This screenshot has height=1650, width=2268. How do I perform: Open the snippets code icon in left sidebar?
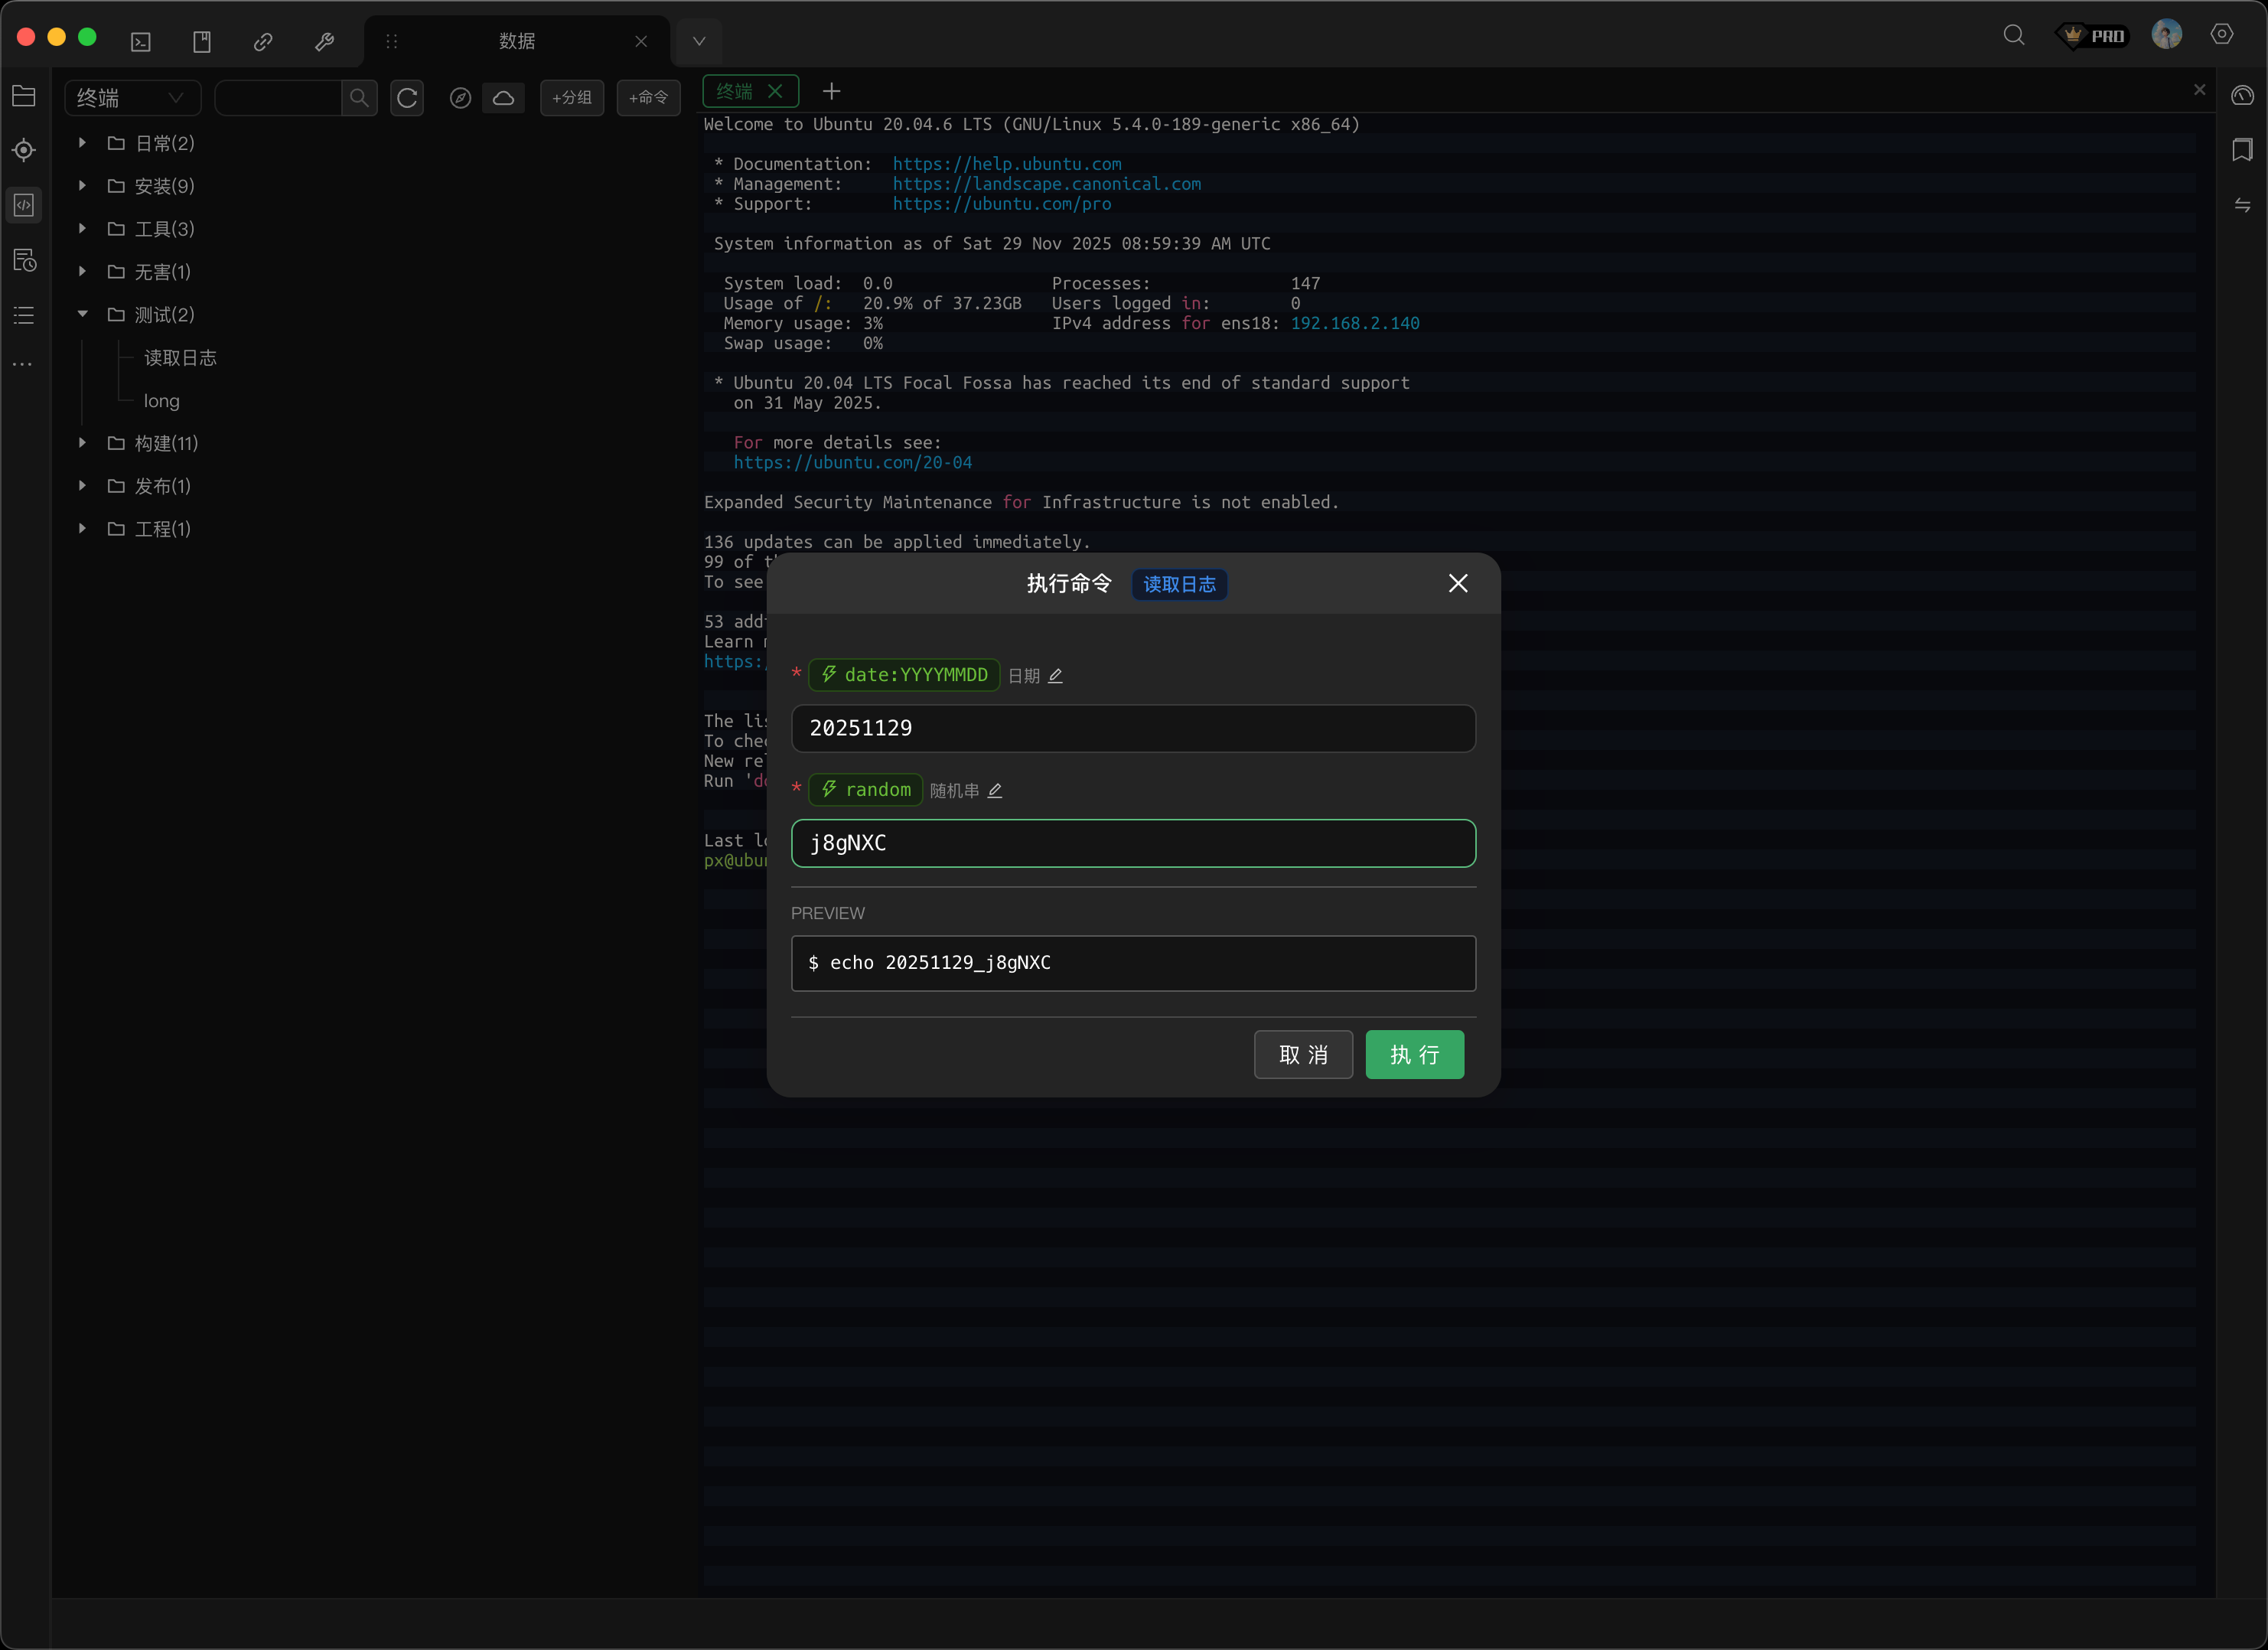[x=24, y=205]
